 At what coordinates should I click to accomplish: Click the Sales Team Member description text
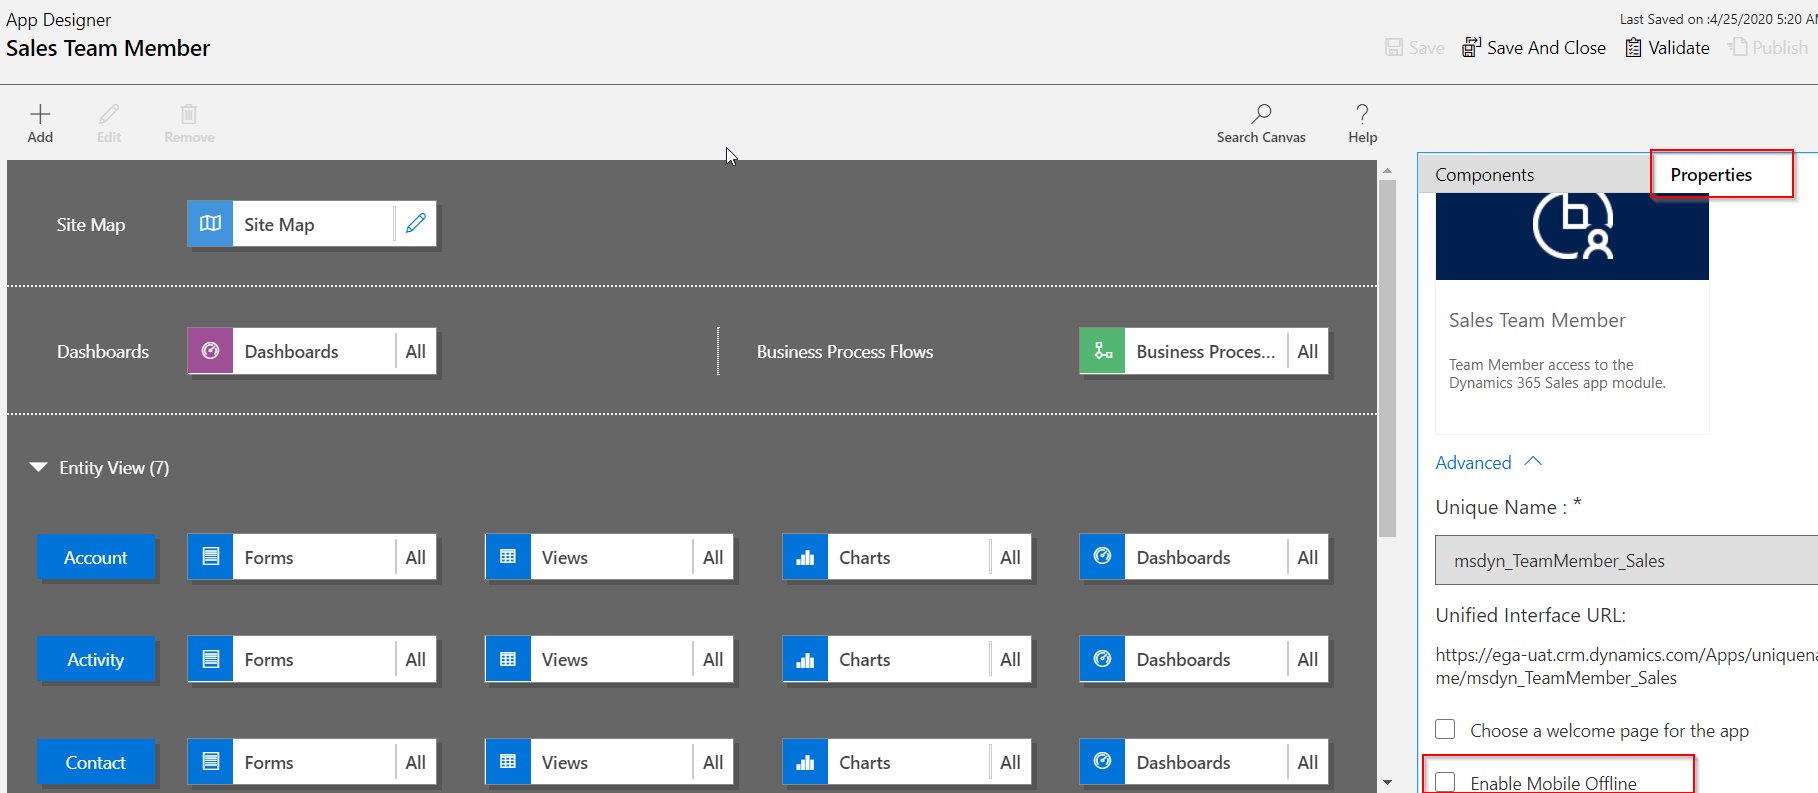1557,374
